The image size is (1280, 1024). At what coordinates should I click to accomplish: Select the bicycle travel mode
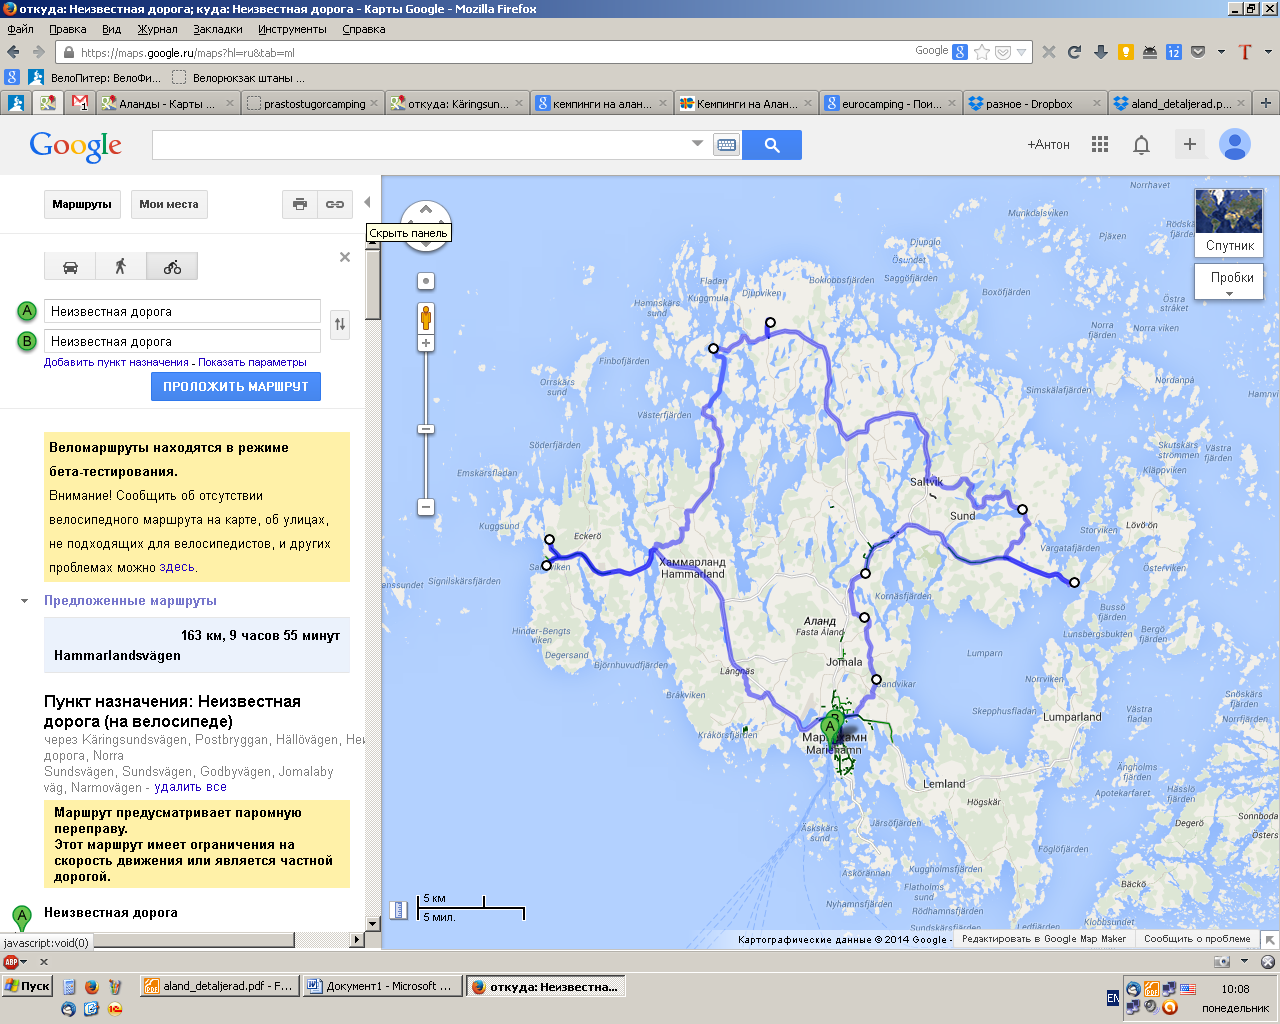(172, 266)
